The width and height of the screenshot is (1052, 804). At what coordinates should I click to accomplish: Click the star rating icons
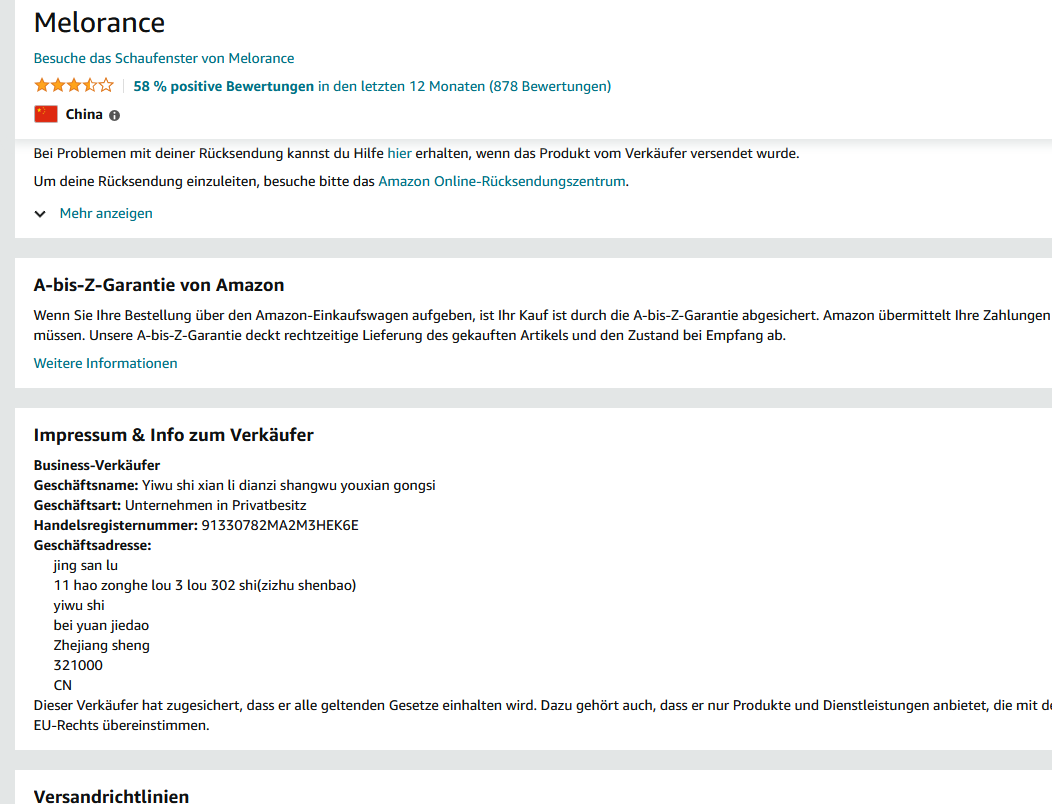point(74,85)
